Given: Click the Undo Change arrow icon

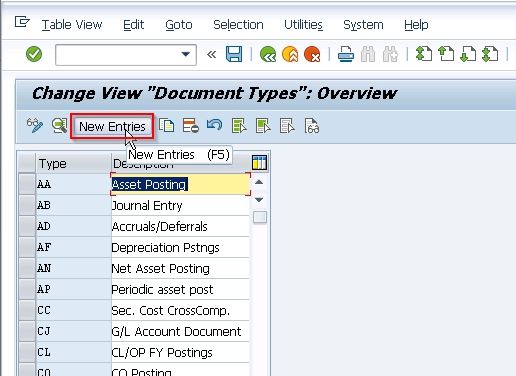Looking at the screenshot, I should point(214,125).
